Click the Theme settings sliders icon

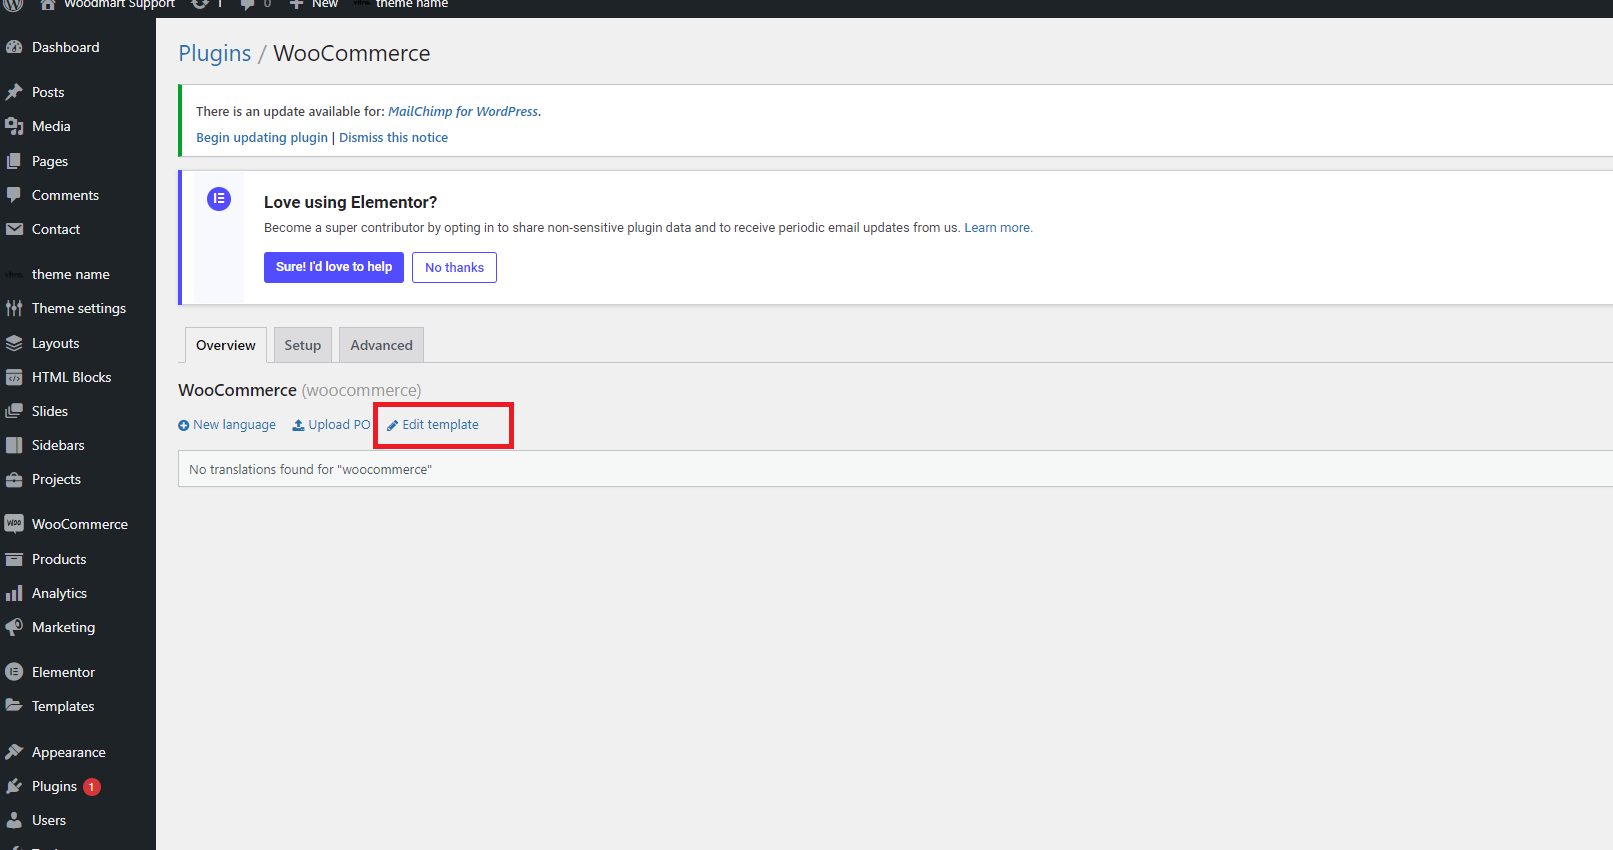[x=14, y=308]
